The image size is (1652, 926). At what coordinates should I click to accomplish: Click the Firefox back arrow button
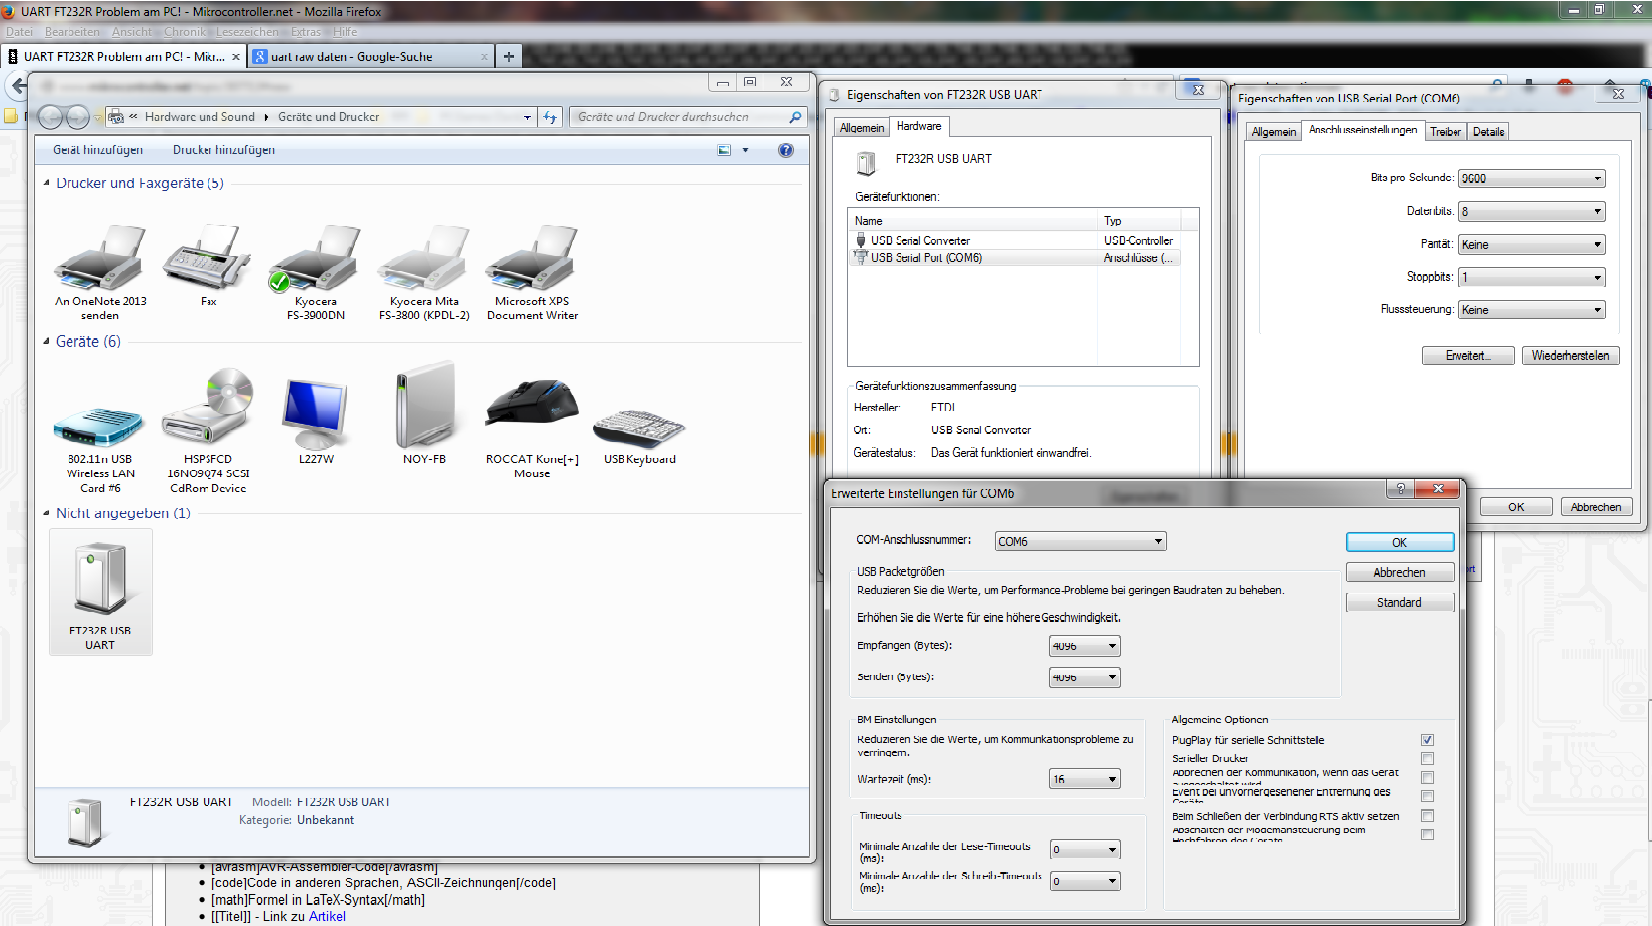click(18, 86)
